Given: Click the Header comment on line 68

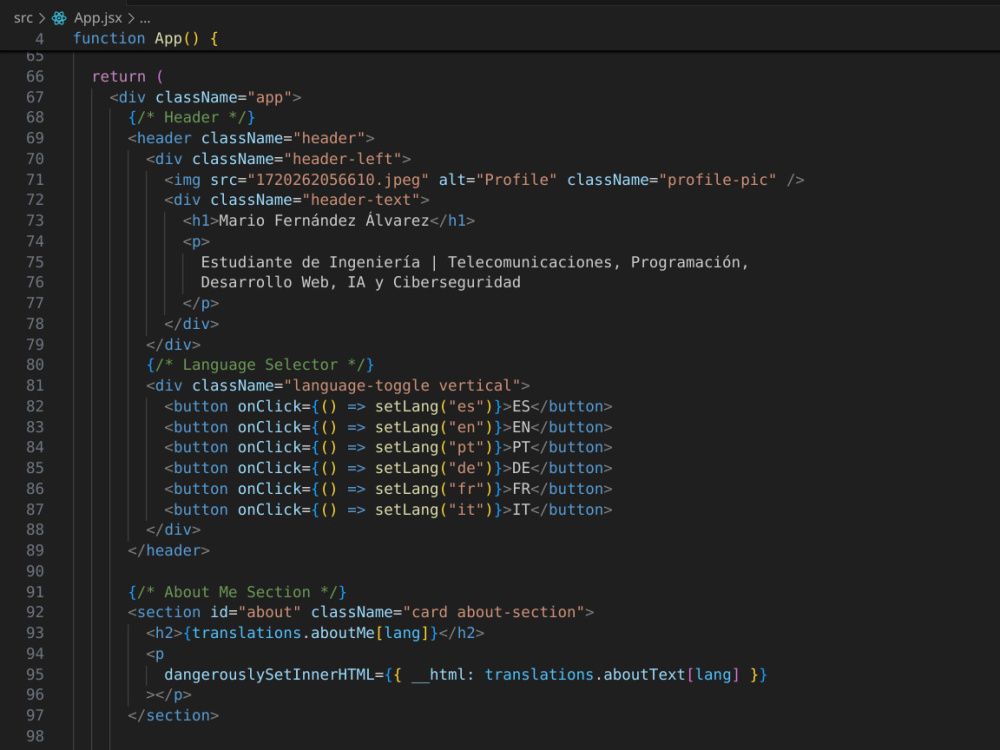Looking at the screenshot, I should coord(191,117).
